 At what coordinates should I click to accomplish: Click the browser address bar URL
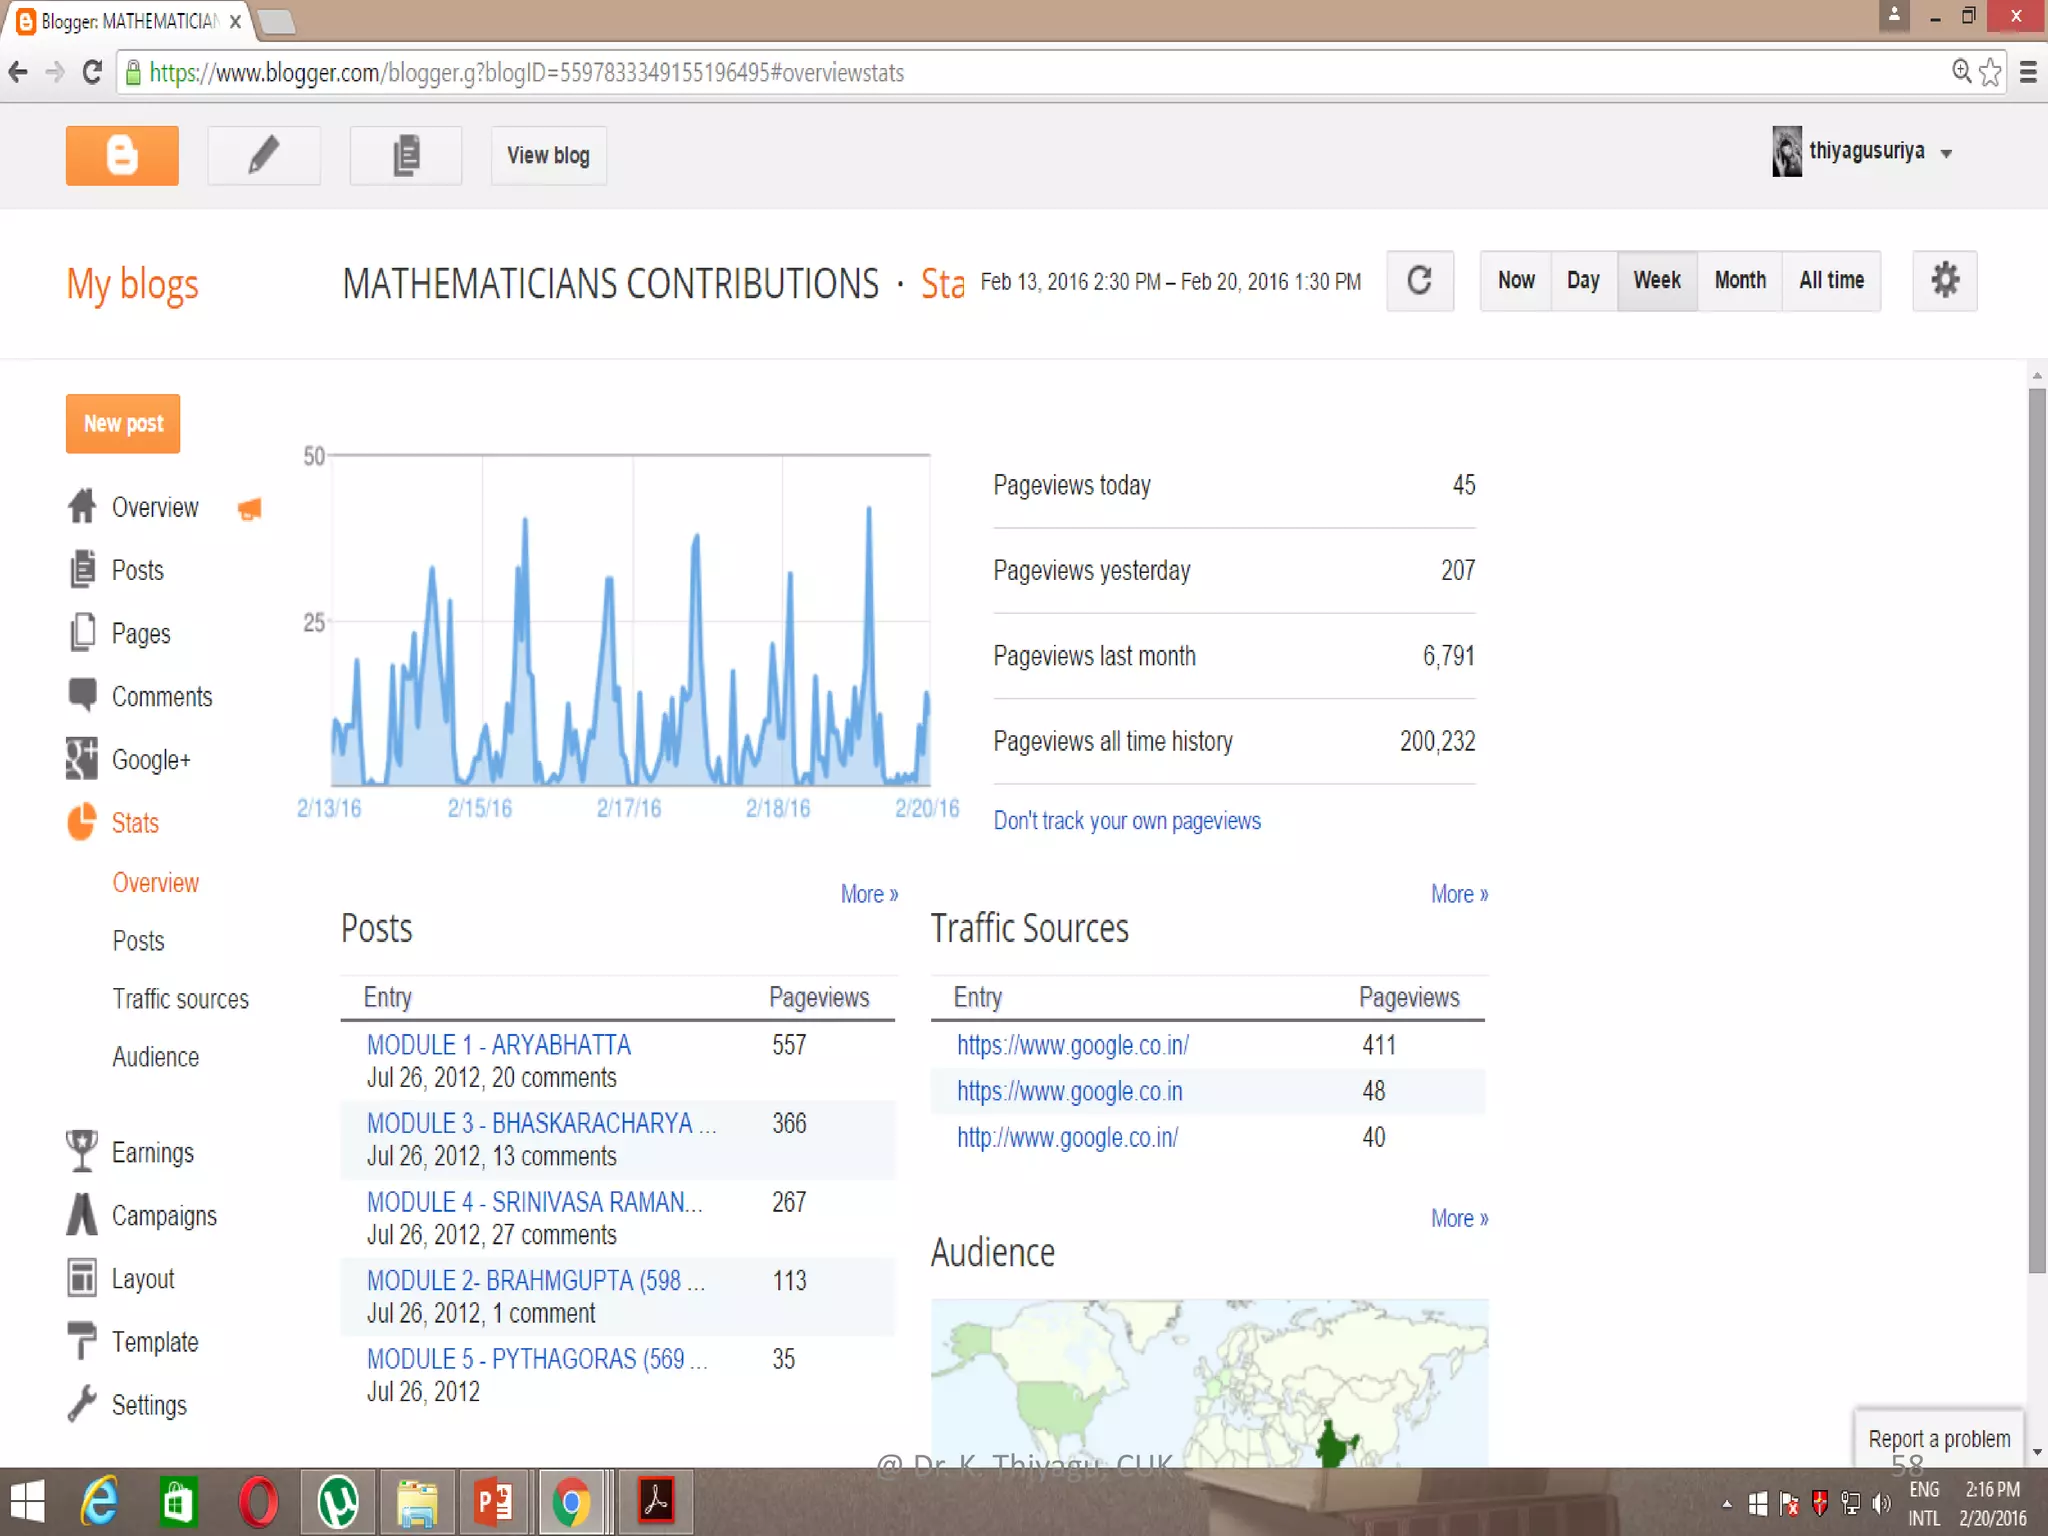click(x=526, y=73)
